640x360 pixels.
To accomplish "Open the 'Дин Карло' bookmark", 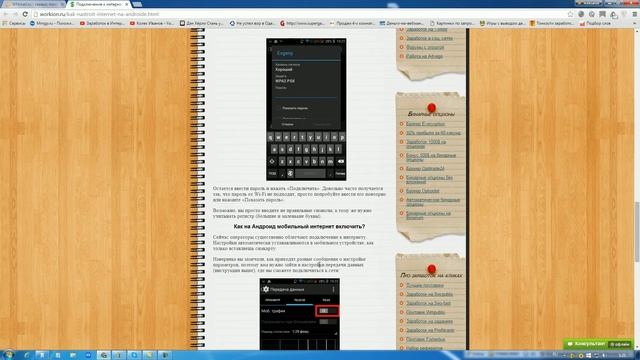I will [202, 23].
